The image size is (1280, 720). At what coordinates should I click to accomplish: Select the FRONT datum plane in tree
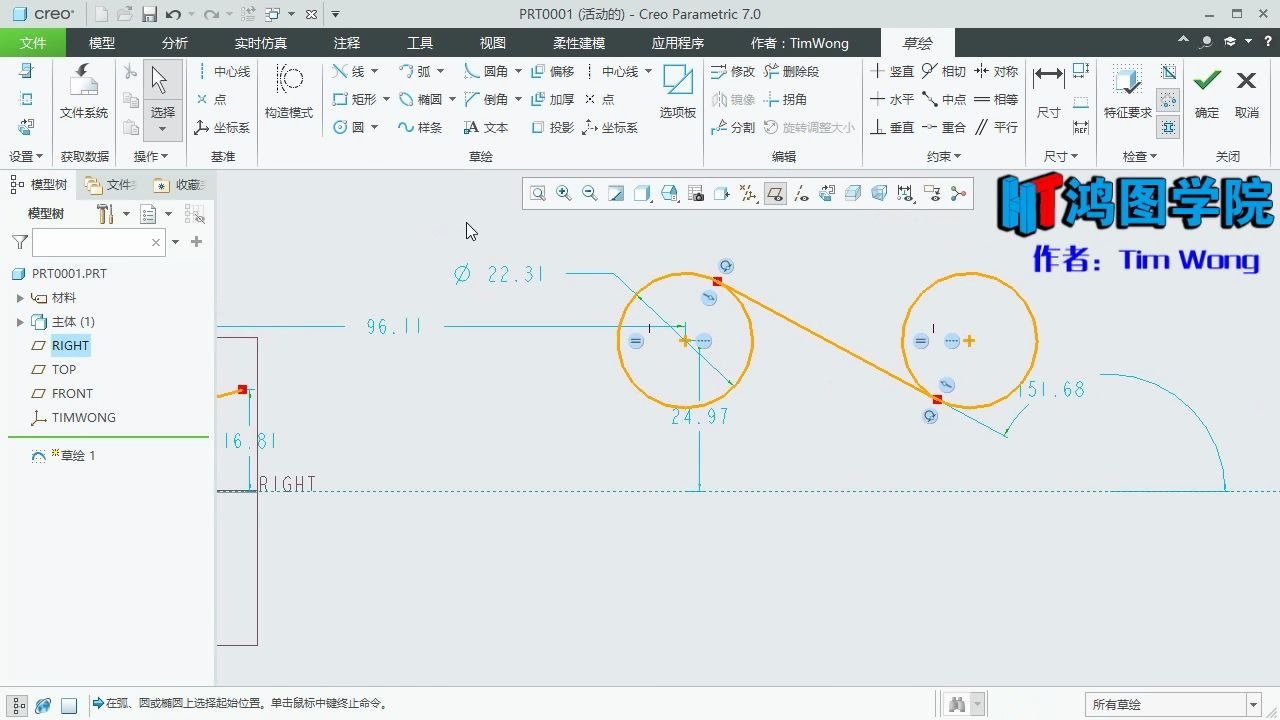tap(72, 394)
